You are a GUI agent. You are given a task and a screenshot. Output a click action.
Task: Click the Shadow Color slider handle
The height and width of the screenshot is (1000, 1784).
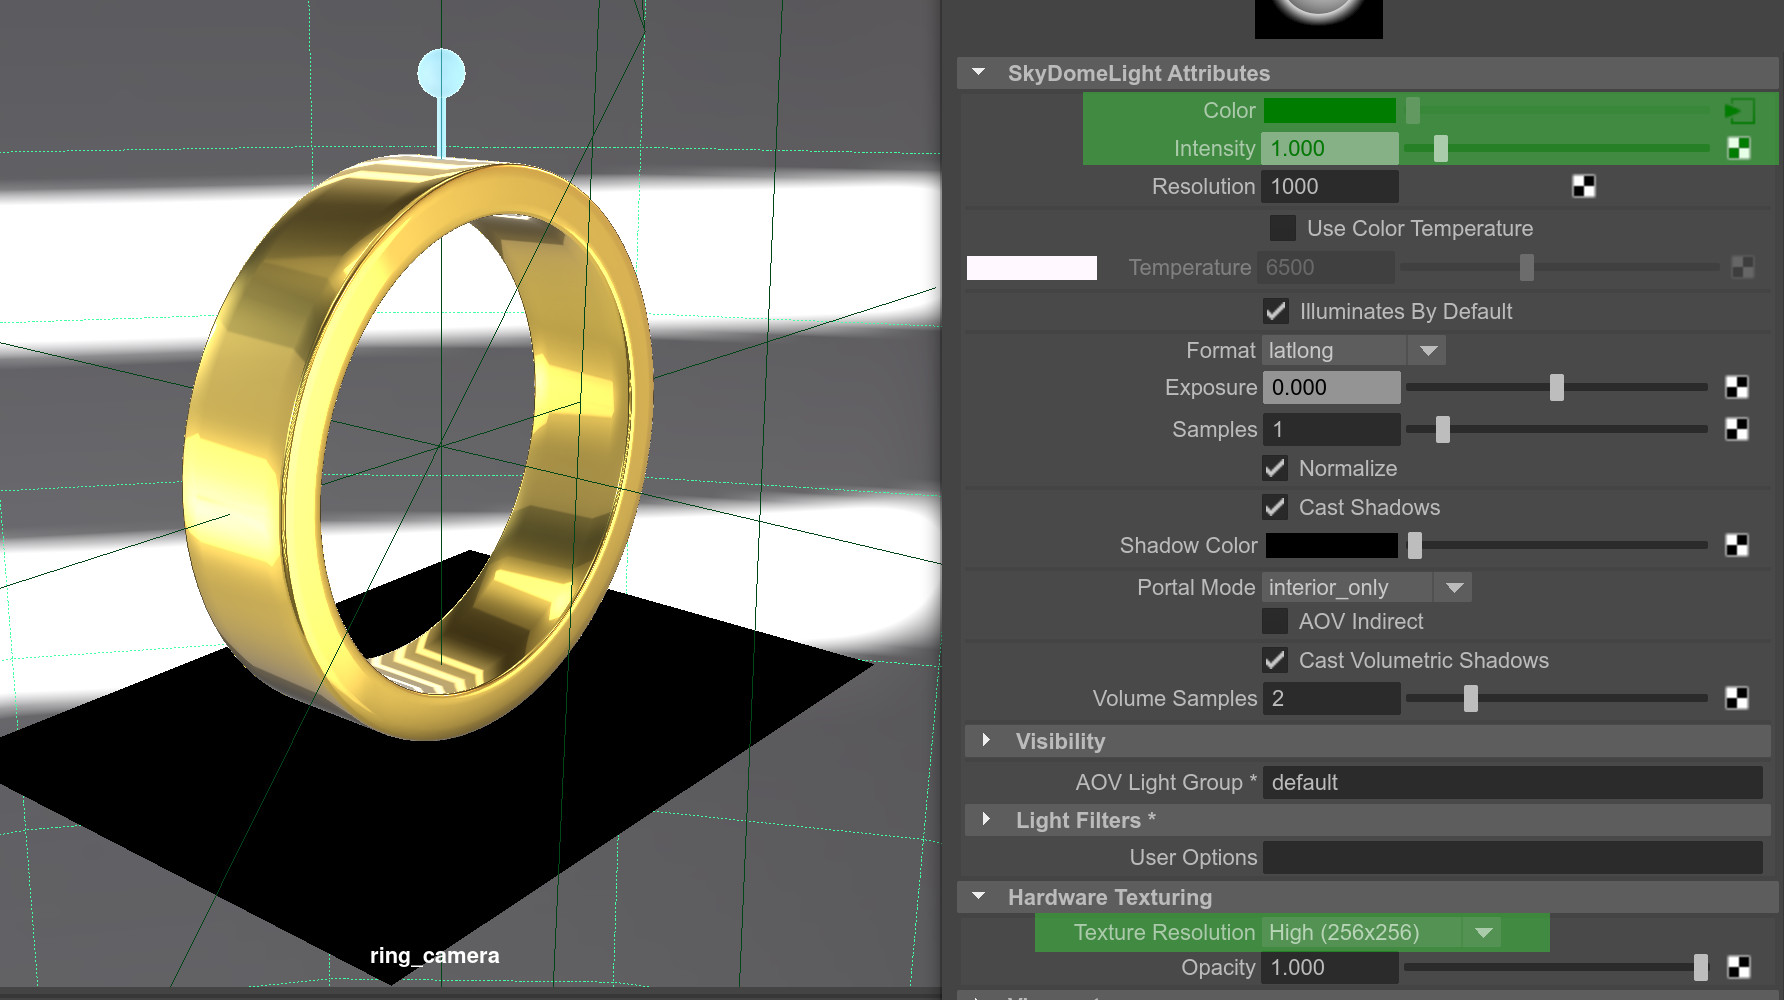(1415, 545)
